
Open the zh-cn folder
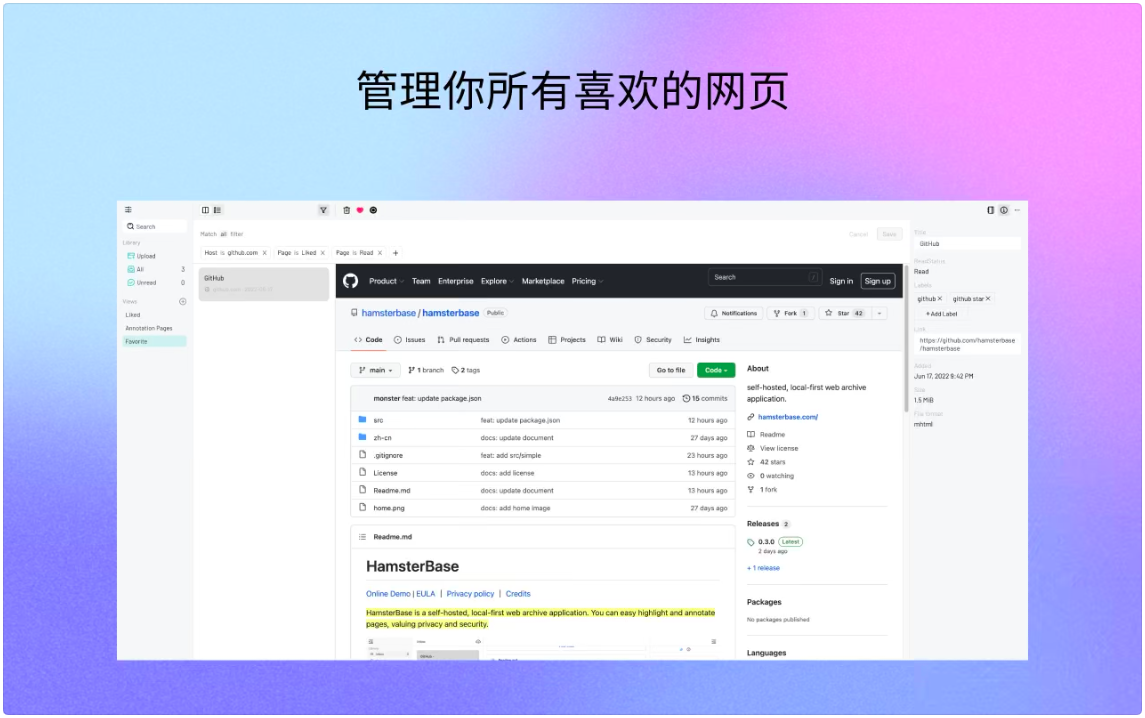point(383,438)
